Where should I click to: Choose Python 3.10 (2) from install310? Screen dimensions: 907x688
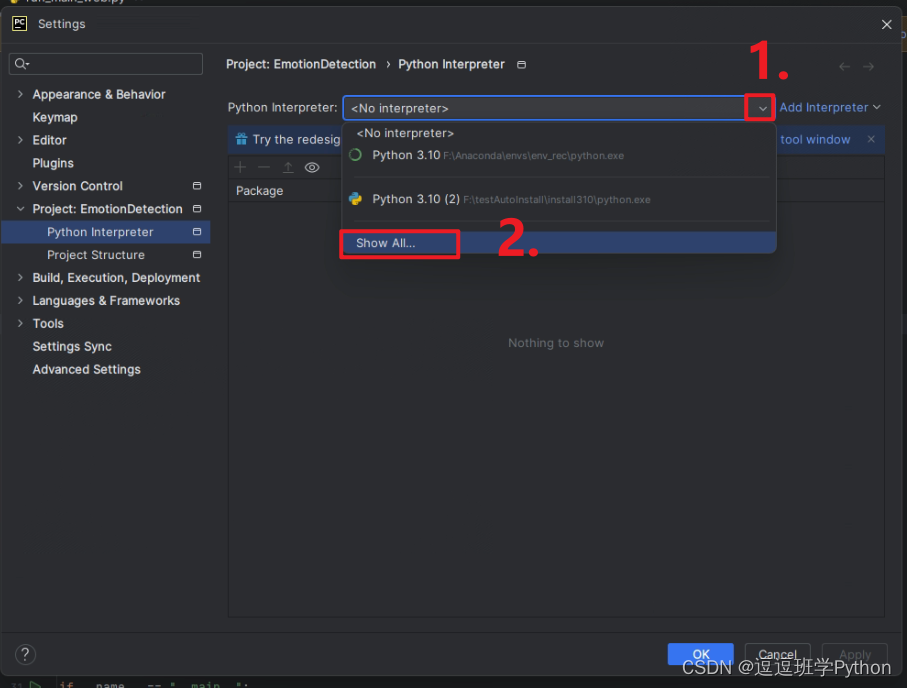pos(559,199)
